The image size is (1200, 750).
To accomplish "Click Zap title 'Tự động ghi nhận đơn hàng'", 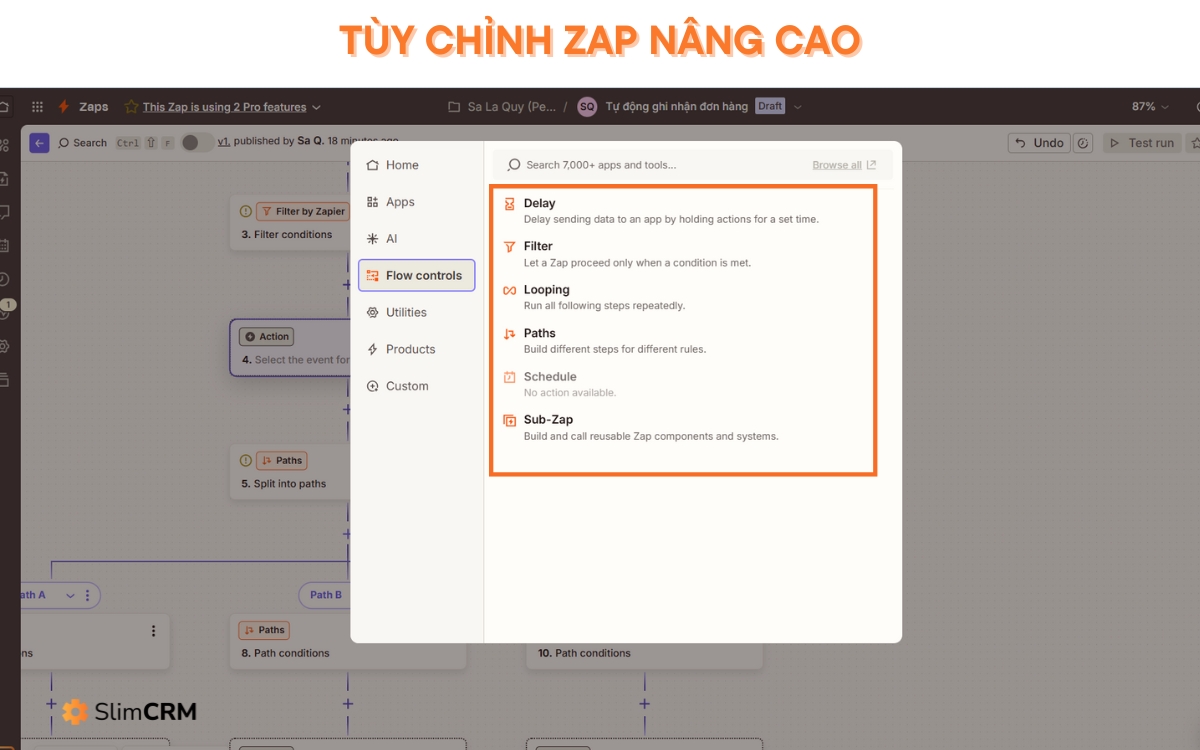I will (x=677, y=106).
